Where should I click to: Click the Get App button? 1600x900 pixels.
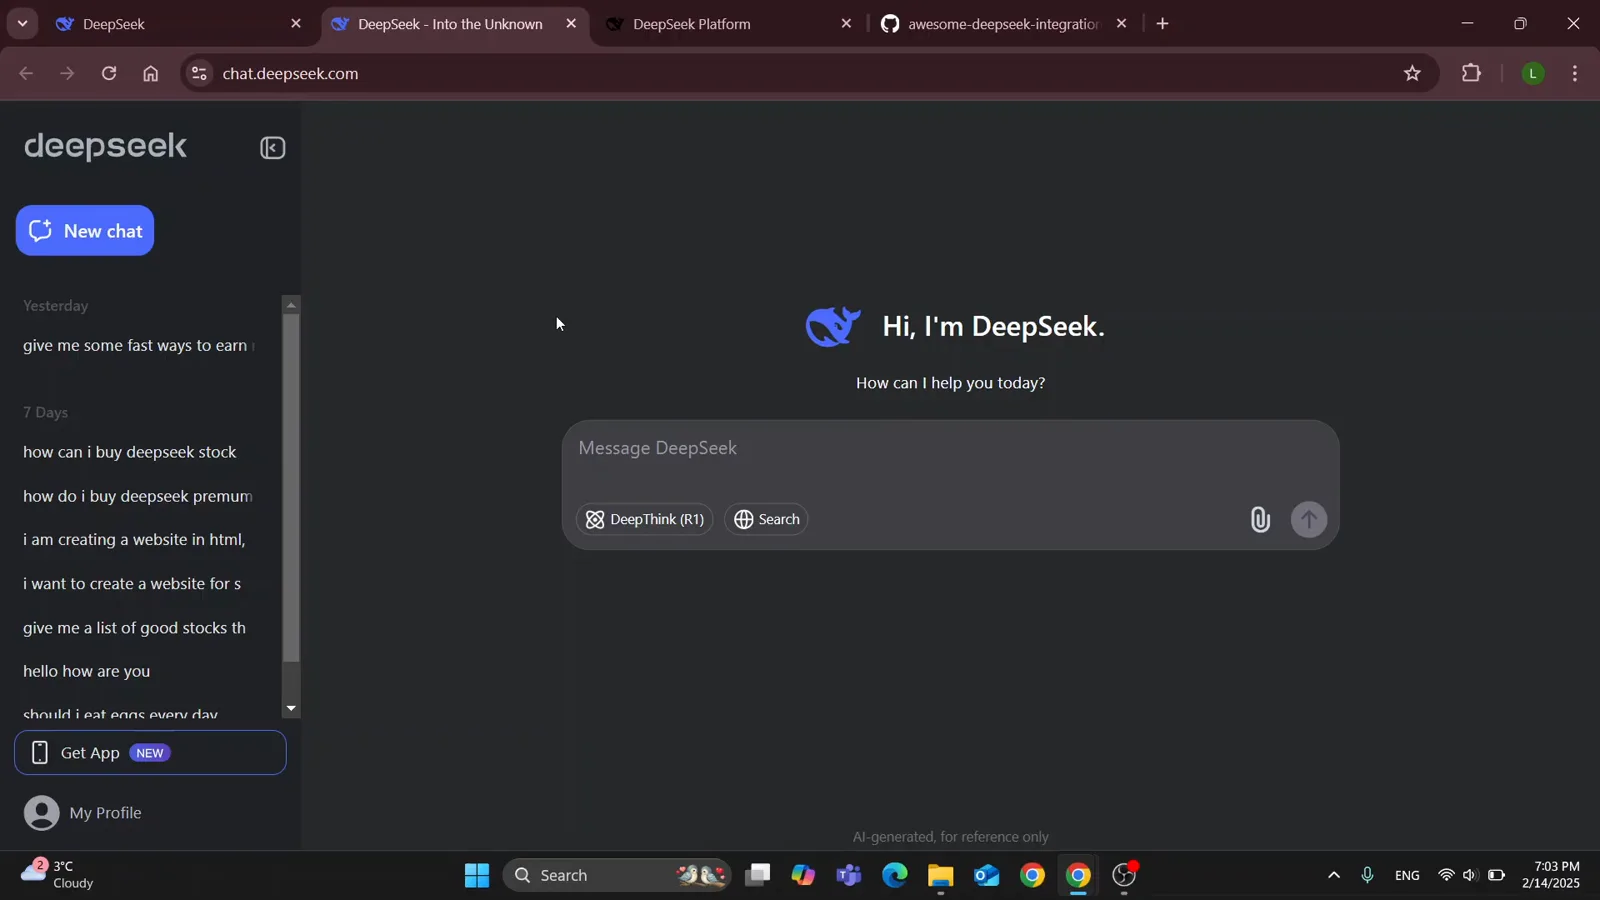(x=150, y=753)
